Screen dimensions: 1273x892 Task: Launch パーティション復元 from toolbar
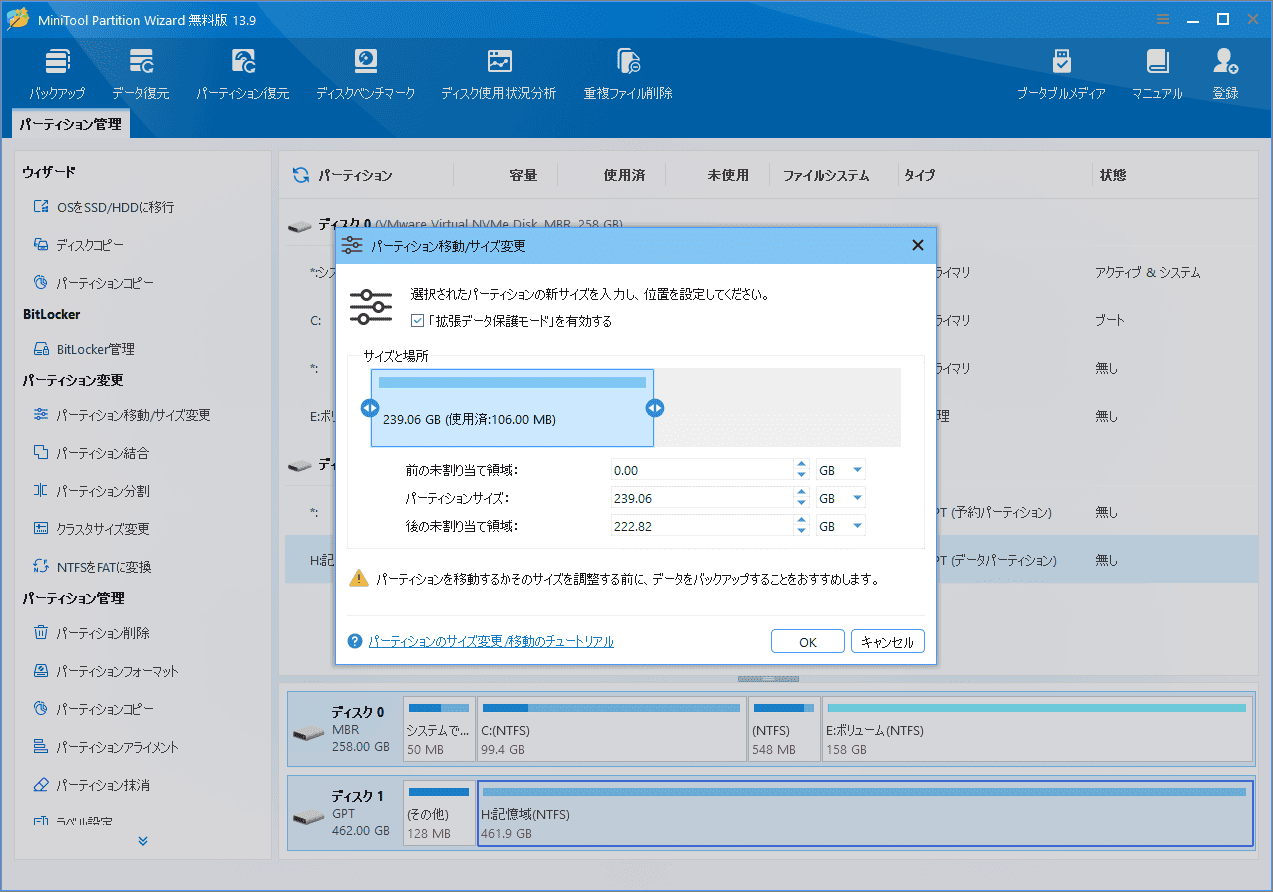coord(242,73)
